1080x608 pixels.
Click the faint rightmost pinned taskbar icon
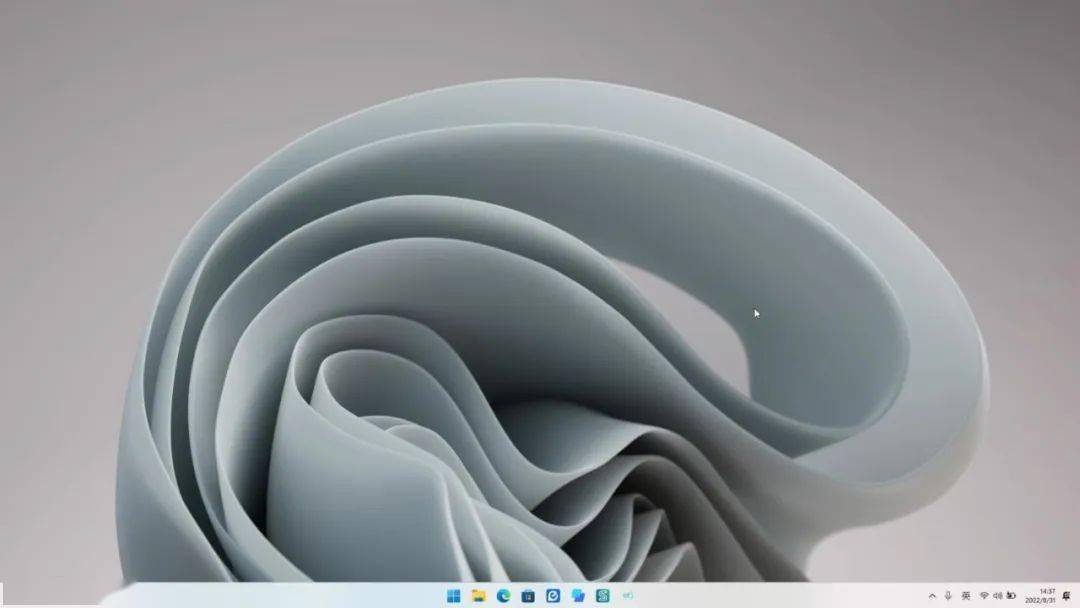coord(627,594)
